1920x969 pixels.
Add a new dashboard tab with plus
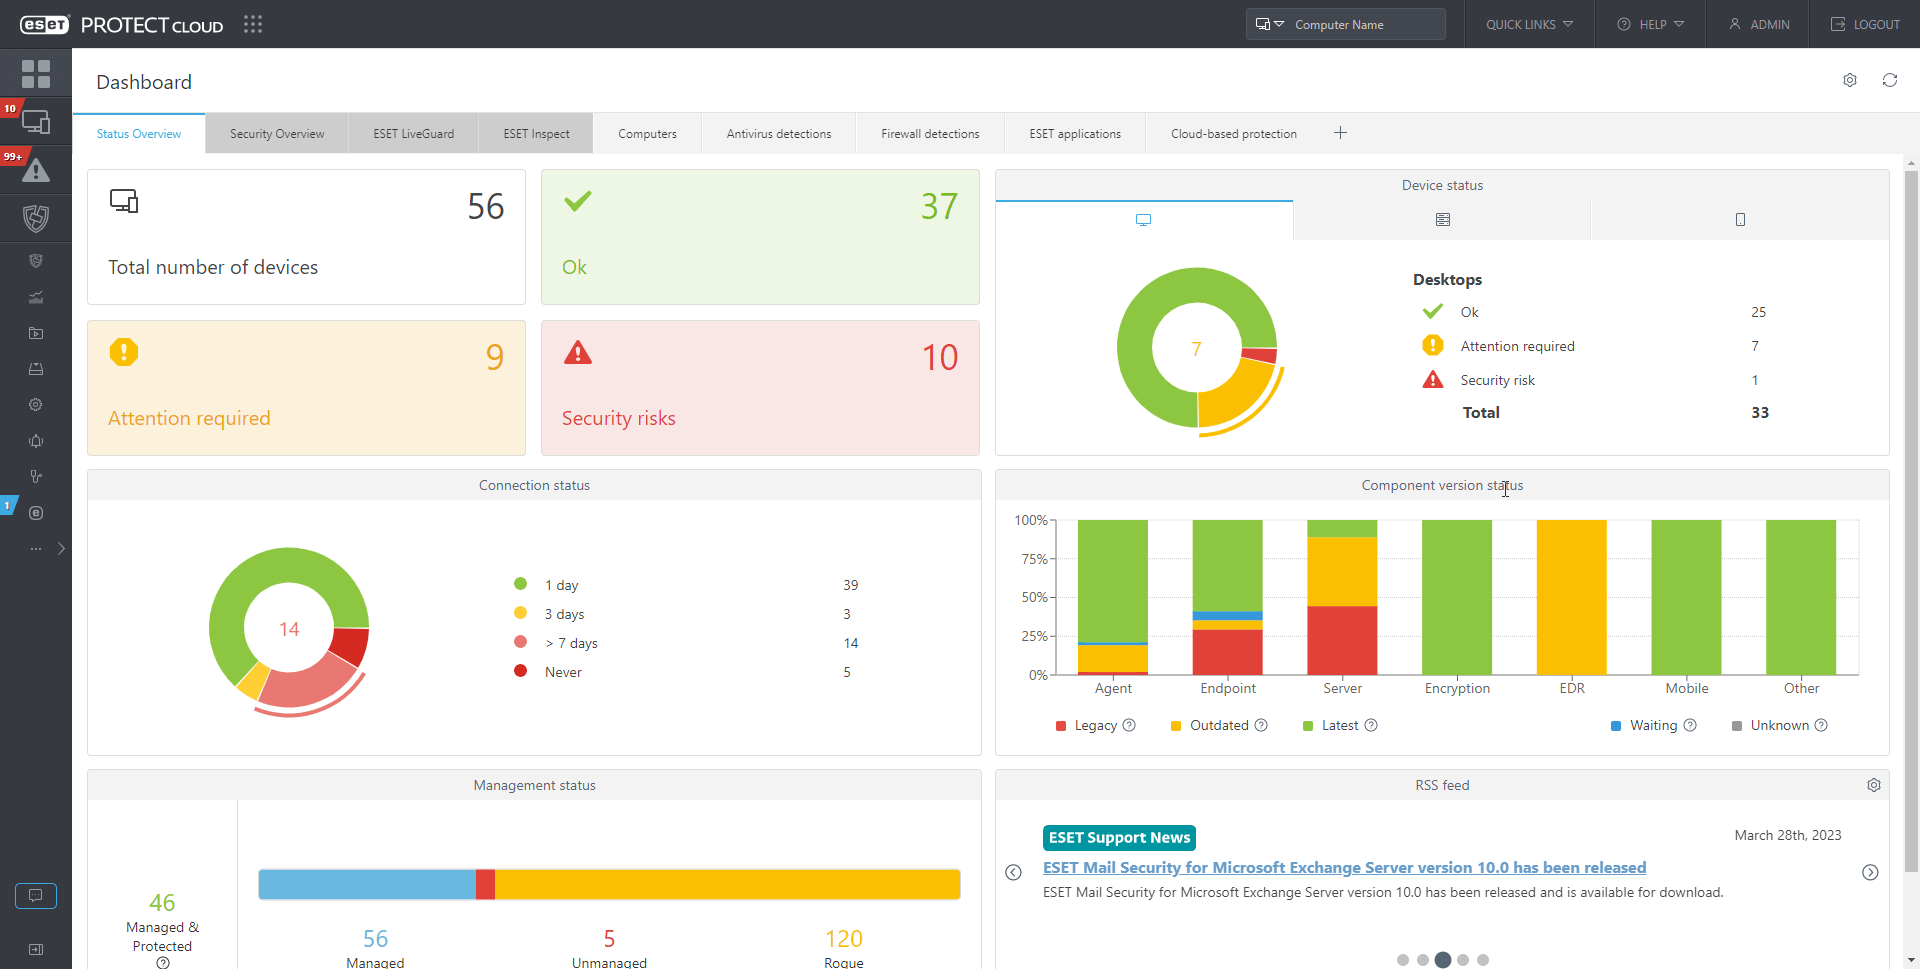click(x=1340, y=133)
